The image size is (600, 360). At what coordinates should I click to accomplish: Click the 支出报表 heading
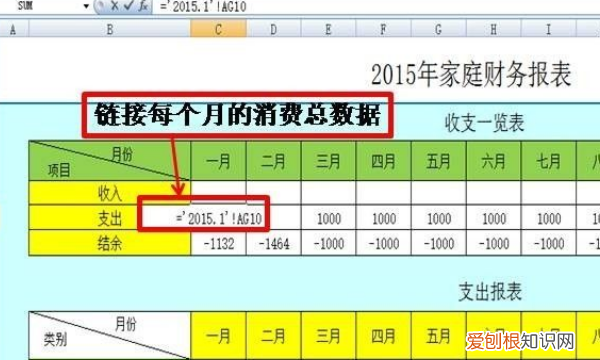[x=490, y=292]
